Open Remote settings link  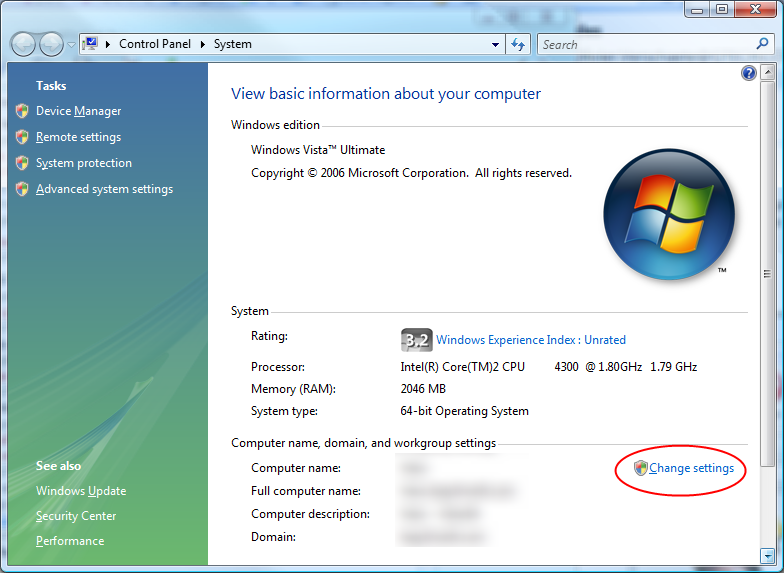point(78,137)
